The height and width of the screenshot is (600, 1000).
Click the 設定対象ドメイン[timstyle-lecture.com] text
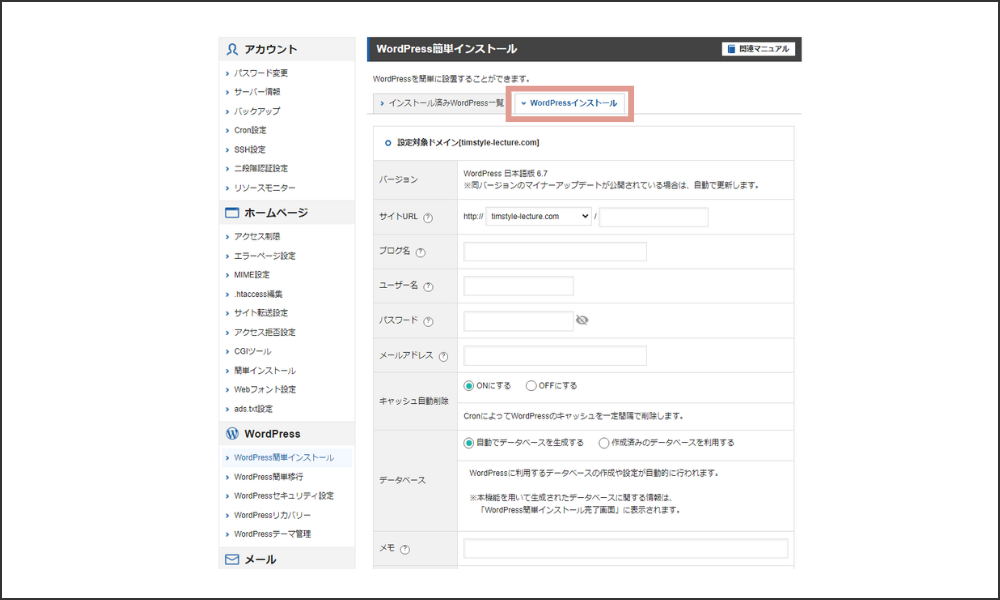pos(468,143)
